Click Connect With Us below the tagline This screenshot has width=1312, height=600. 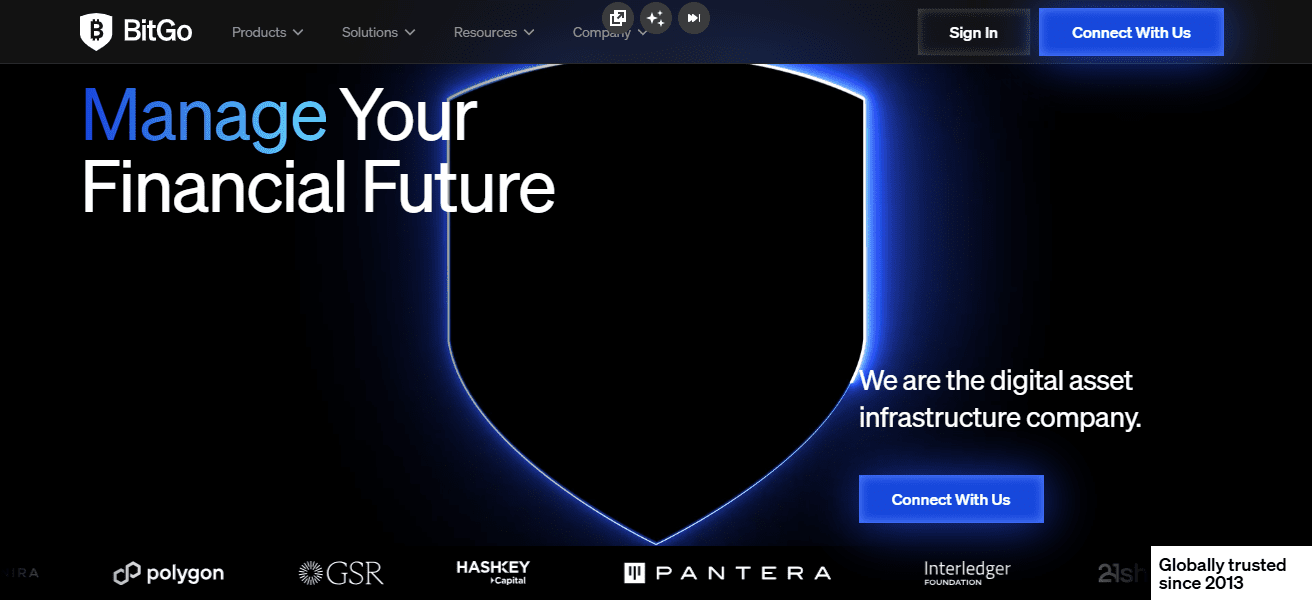[951, 499]
